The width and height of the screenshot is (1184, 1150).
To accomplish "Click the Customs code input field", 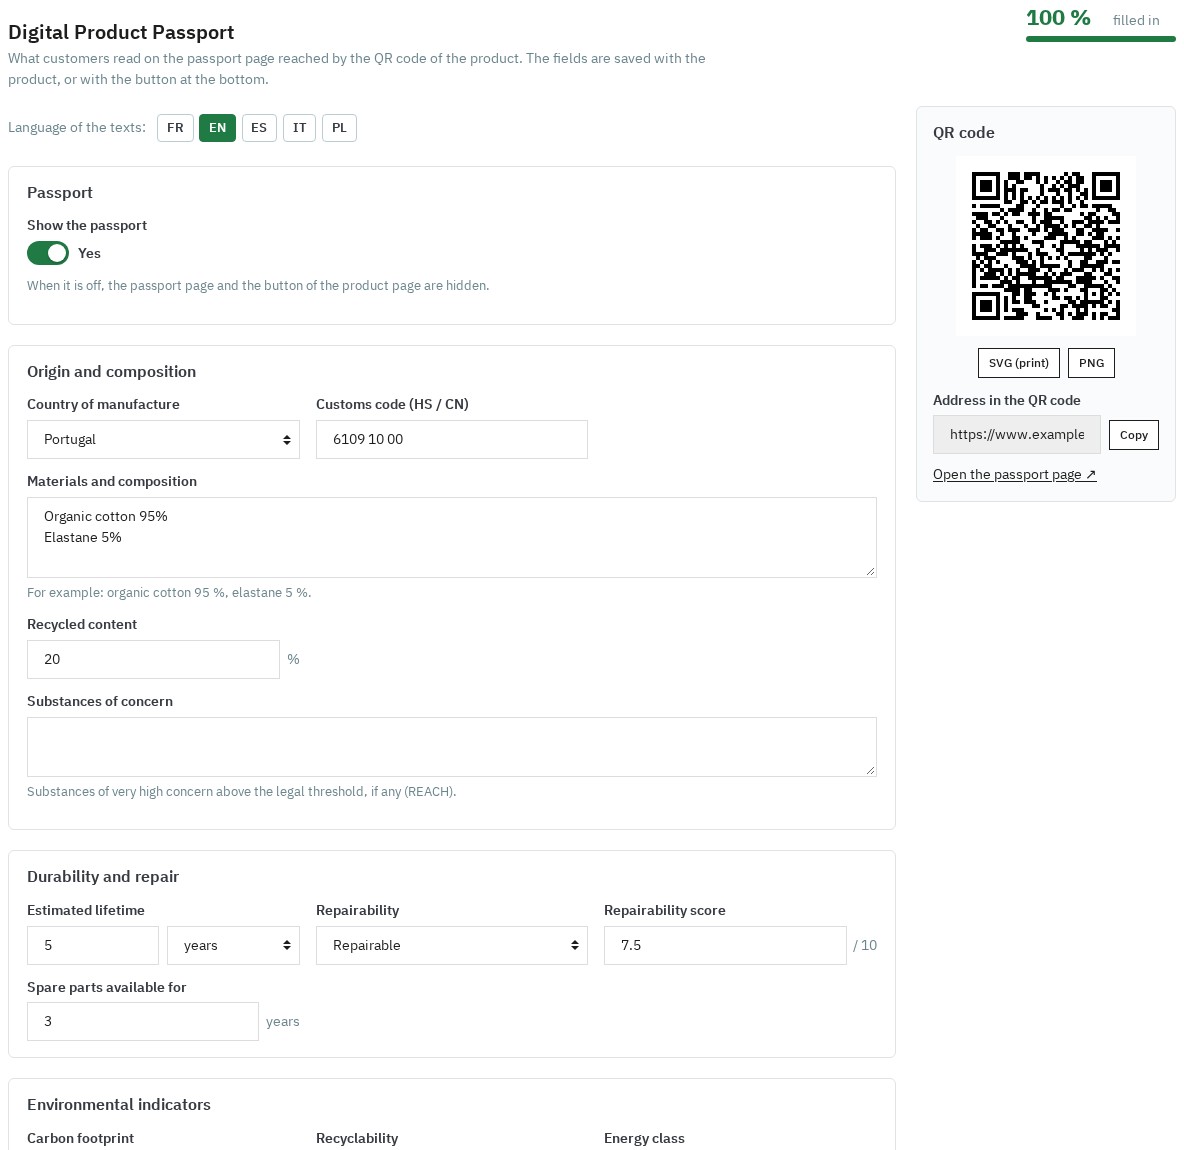I will click(x=452, y=439).
